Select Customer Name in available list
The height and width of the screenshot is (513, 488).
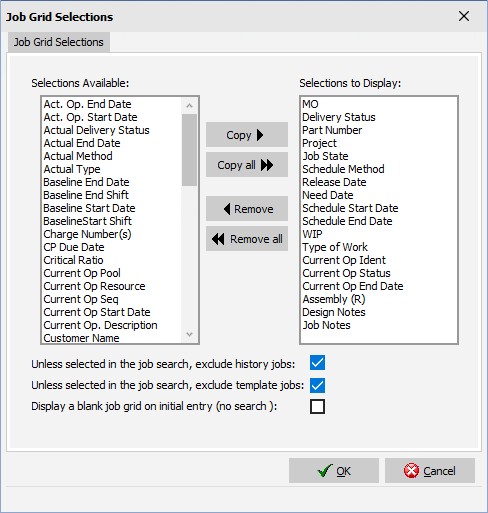[81, 338]
